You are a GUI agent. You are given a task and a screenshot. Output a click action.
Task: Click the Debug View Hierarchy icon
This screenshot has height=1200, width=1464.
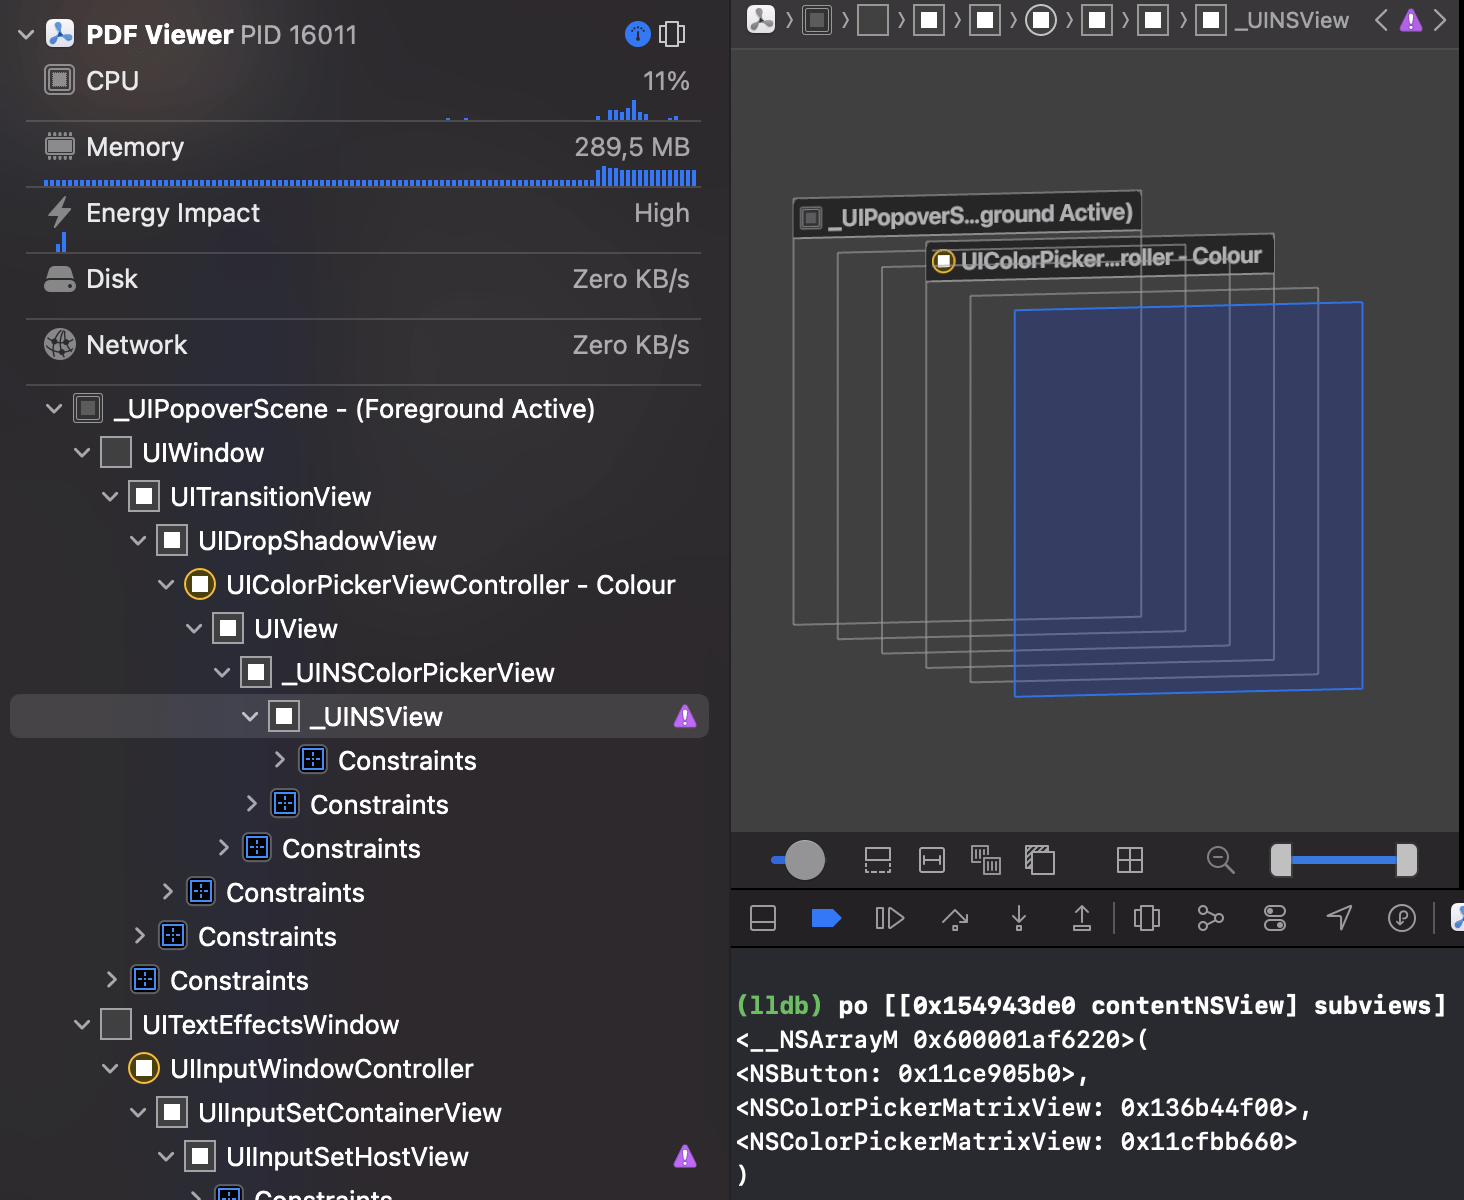pos(1146,918)
